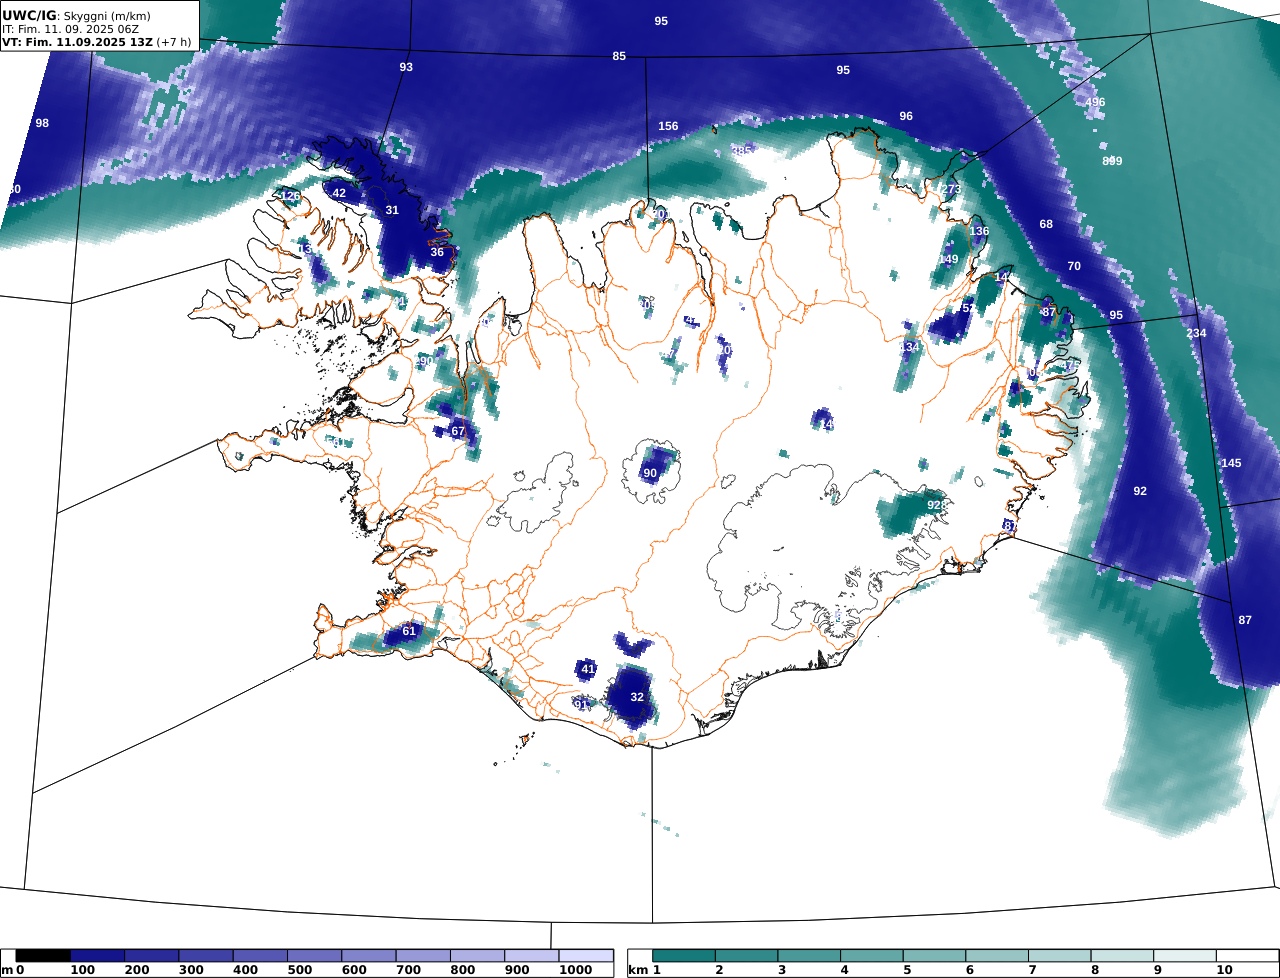1280x978 pixels.
Task: Click the 500–600 m legend color block
Action: tap(314, 956)
